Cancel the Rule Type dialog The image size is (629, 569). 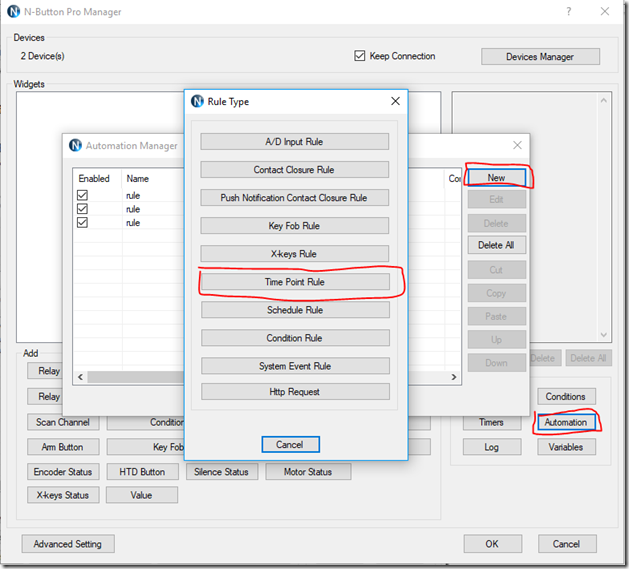(x=290, y=445)
